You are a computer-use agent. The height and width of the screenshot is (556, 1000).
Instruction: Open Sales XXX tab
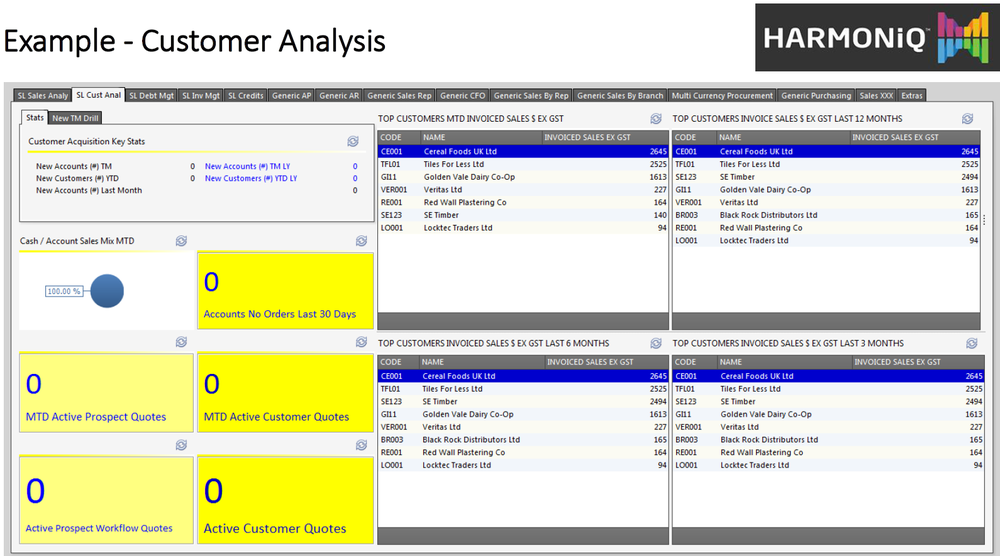click(876, 96)
